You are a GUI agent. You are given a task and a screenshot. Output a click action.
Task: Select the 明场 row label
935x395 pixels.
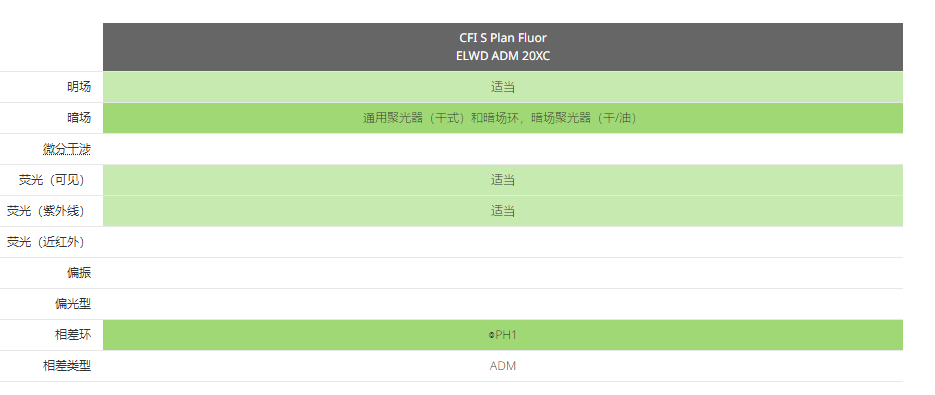[x=79, y=87]
